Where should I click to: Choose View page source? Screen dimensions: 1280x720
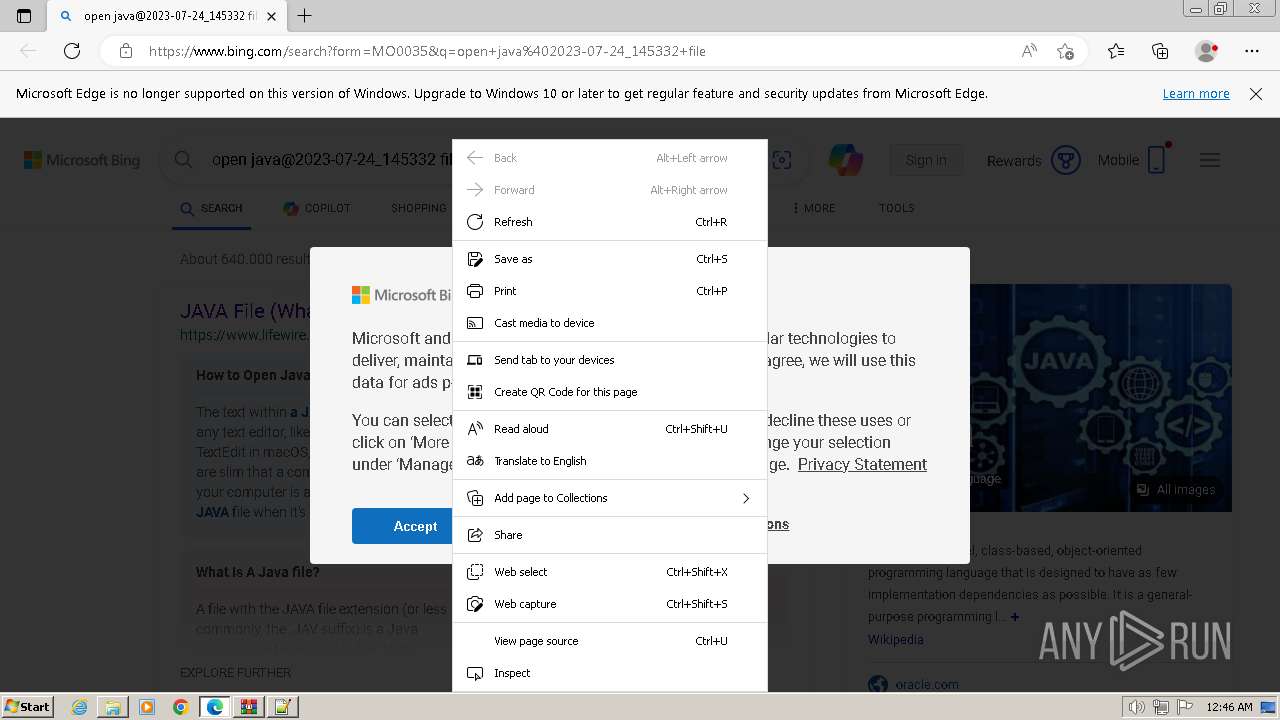point(610,641)
